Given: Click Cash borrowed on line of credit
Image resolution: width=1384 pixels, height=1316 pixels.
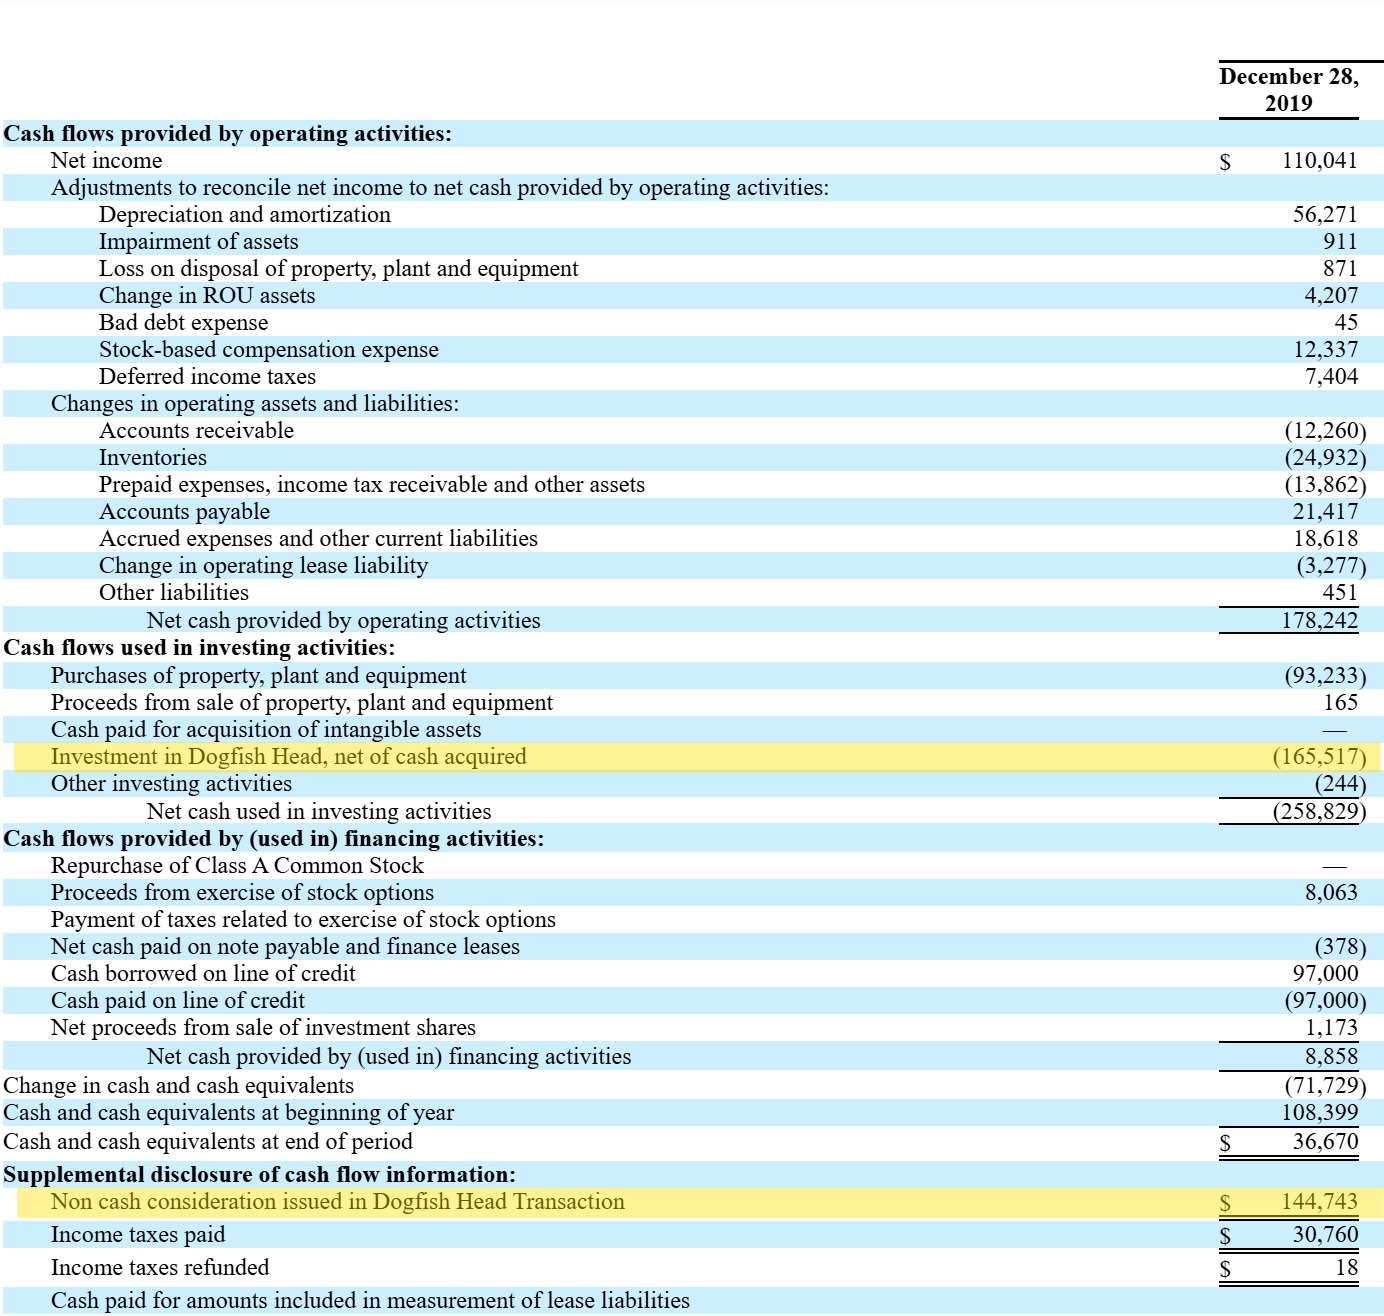Looking at the screenshot, I should pos(203,974).
